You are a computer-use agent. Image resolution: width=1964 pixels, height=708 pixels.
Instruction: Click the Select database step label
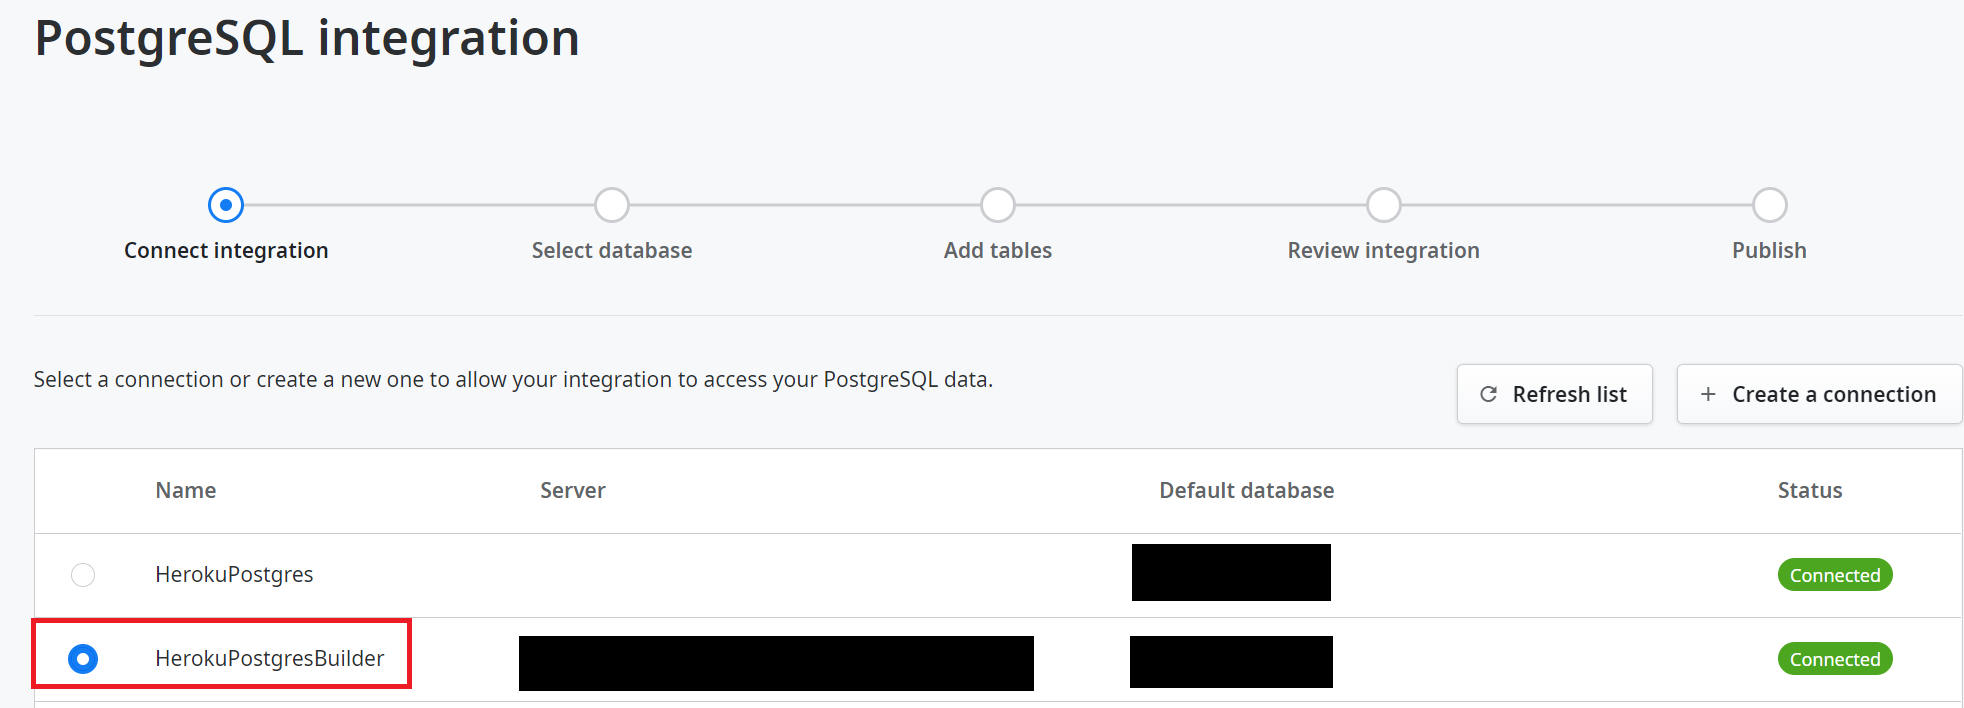pos(612,250)
